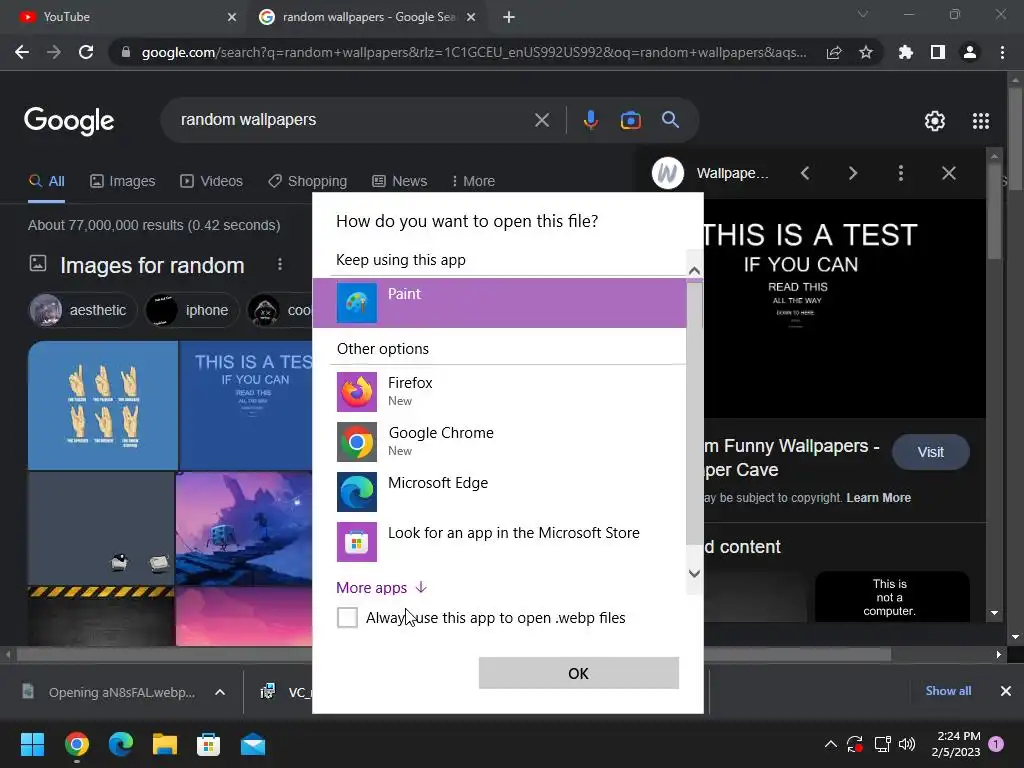Screen dimensions: 1024x768
Task: Open the volume control in tray
Action: [x=906, y=744]
